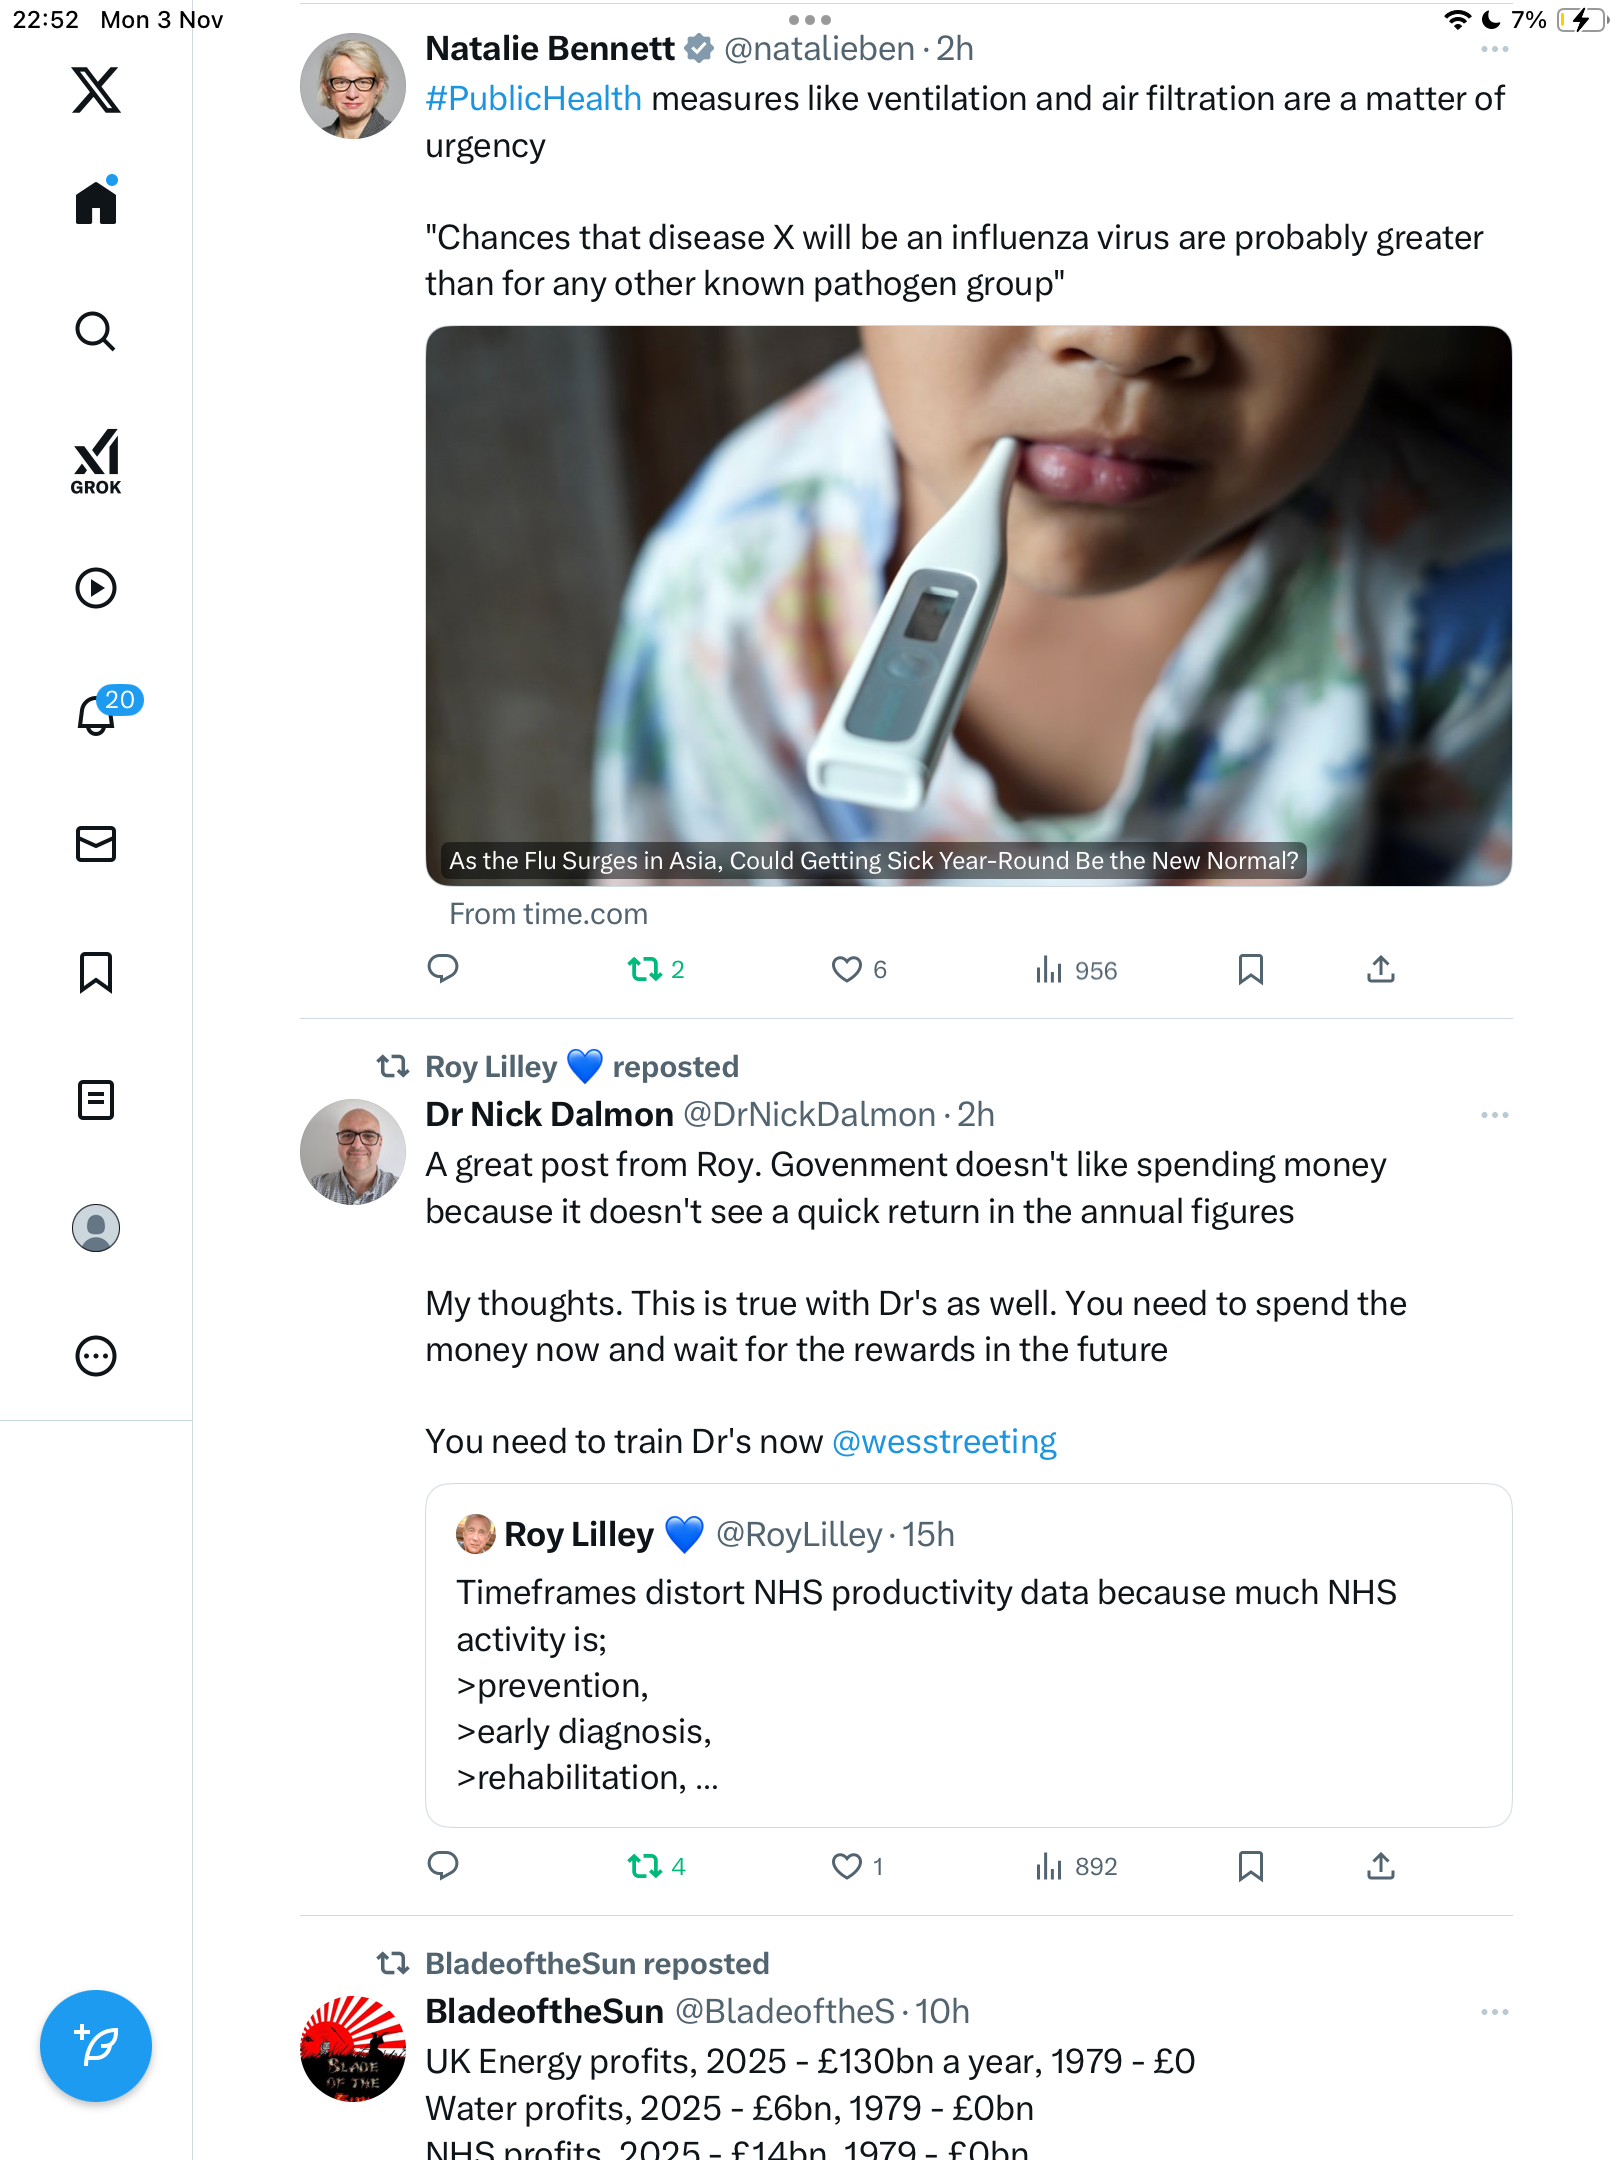This screenshot has height=2160, width=1620.
Task: Open the @wesstreeting mention
Action: click(944, 1442)
